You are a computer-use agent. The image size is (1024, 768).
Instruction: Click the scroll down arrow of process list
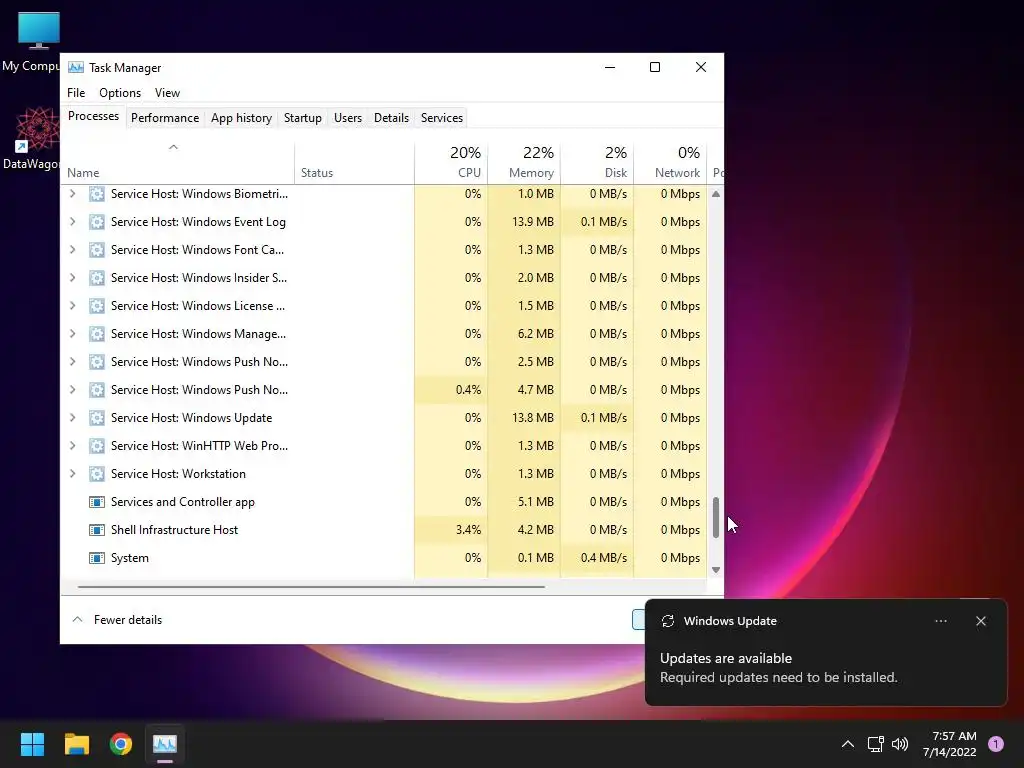pyautogui.click(x=716, y=570)
